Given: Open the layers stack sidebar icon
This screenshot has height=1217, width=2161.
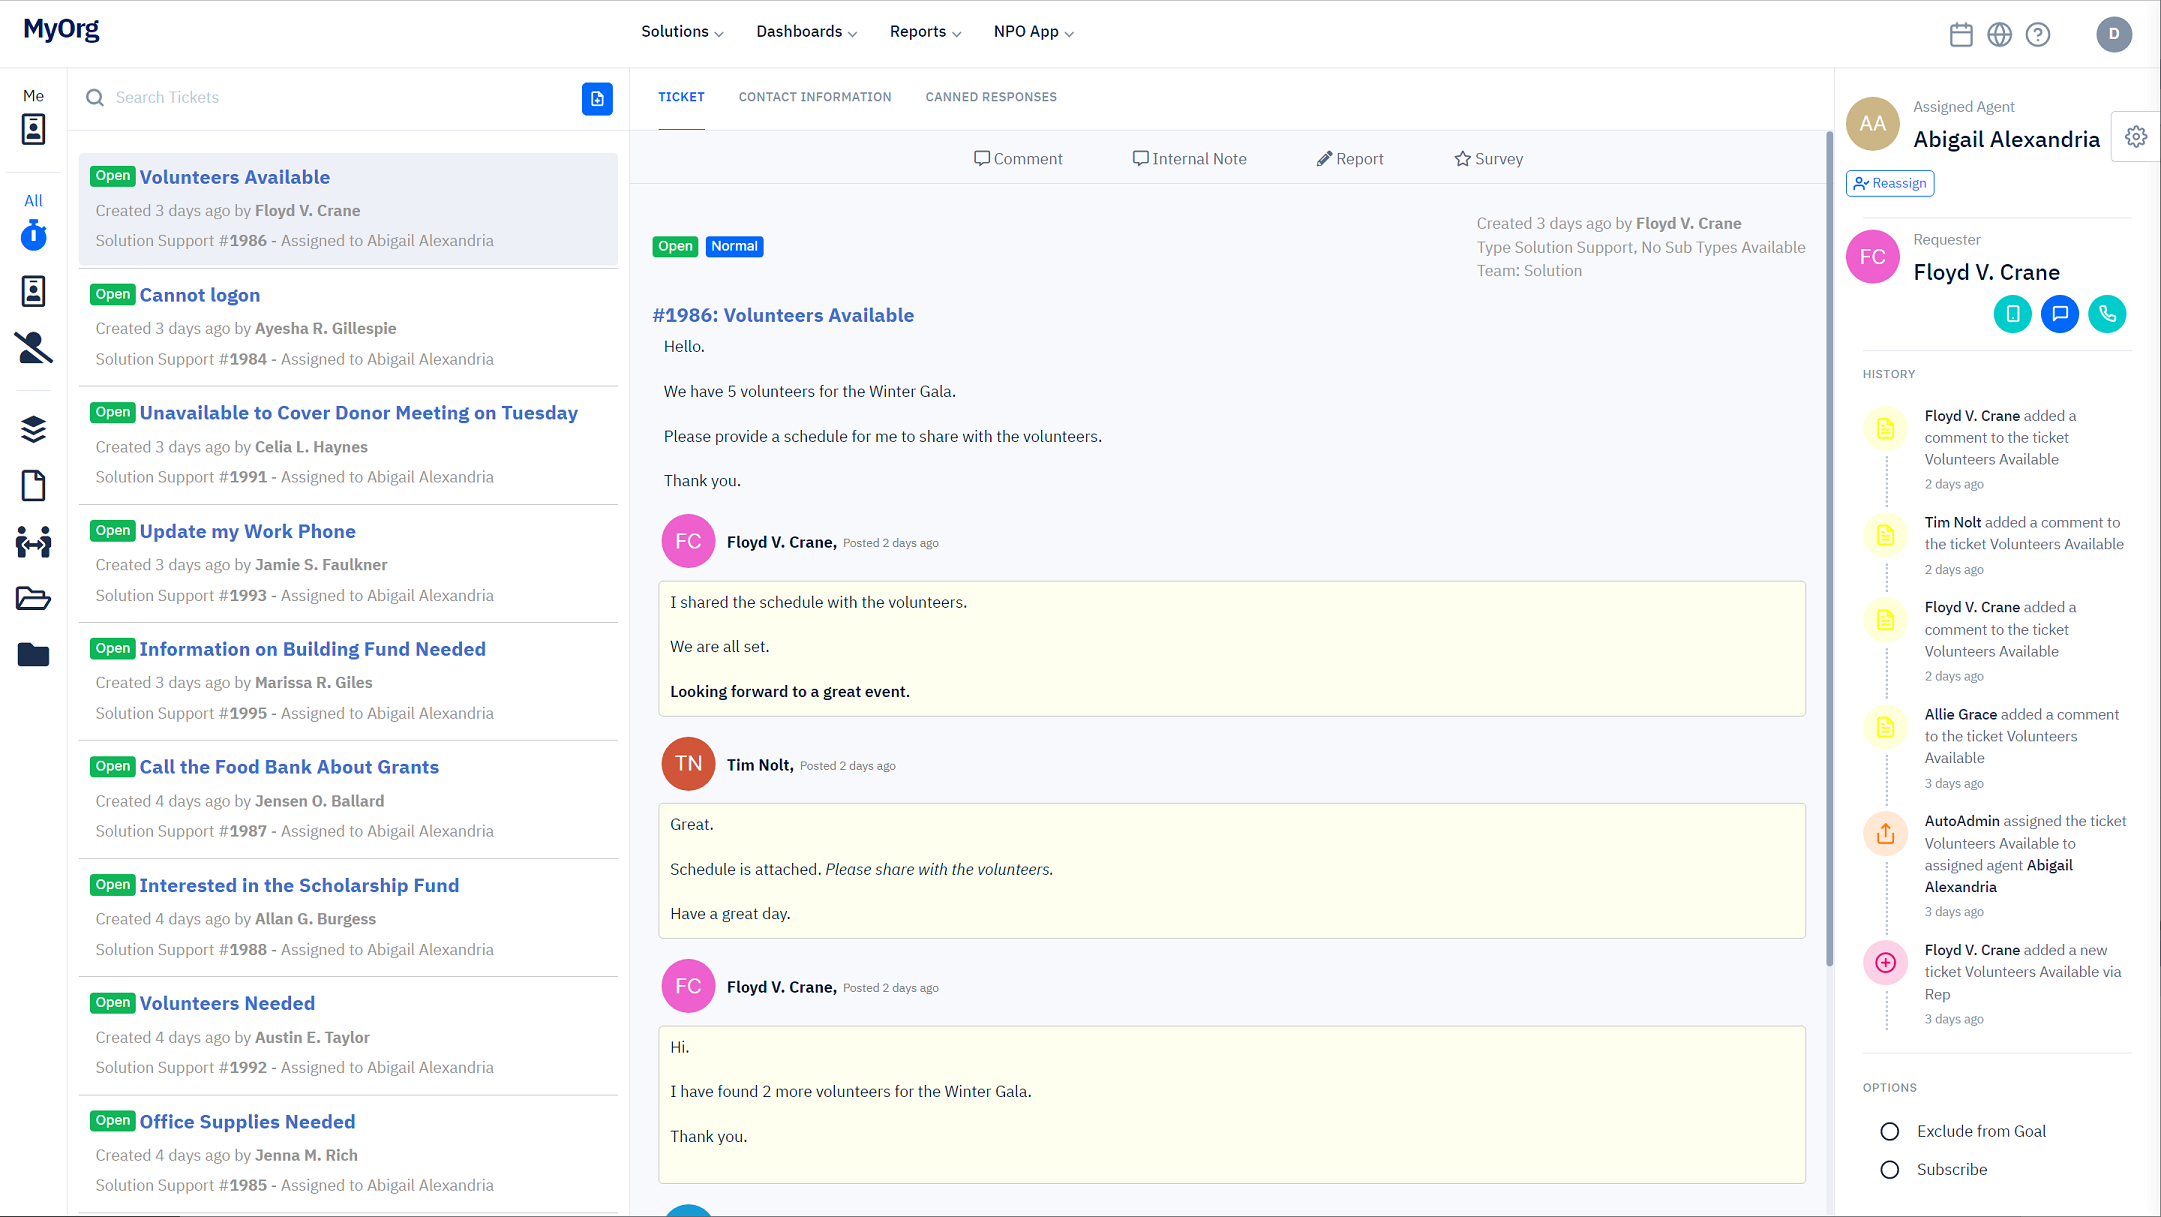Looking at the screenshot, I should coord(33,429).
